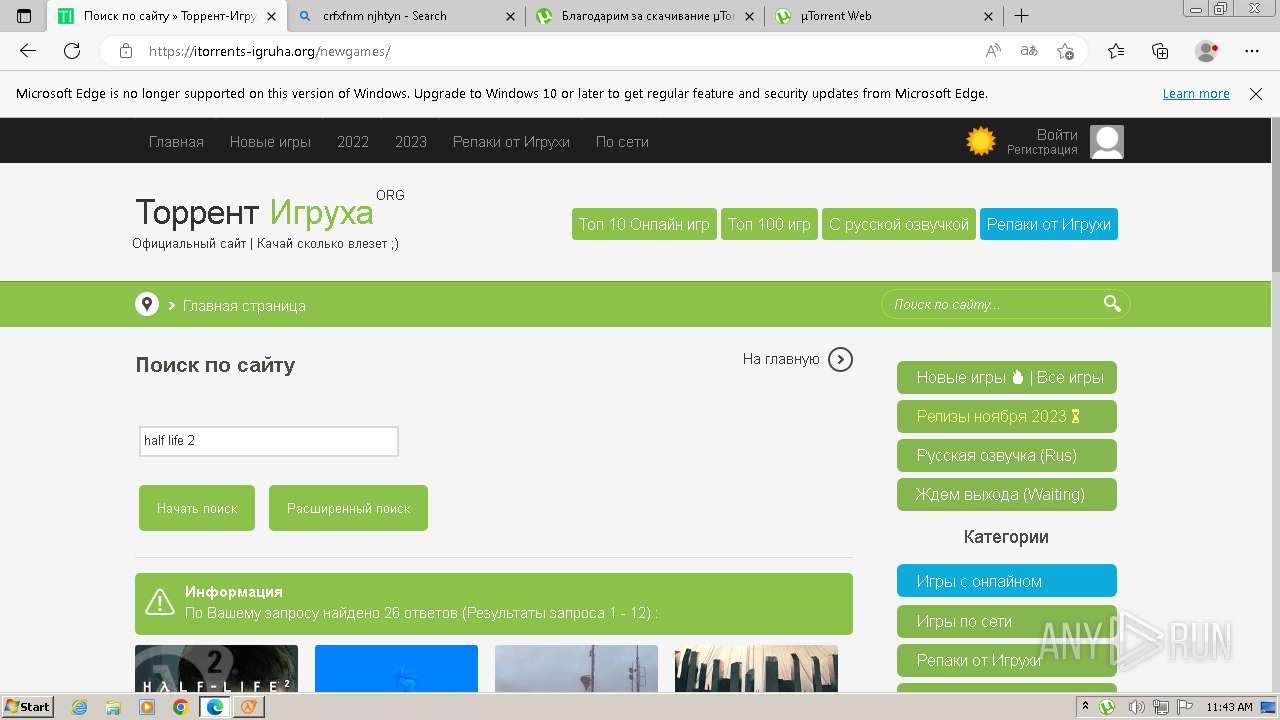The height and width of the screenshot is (720, 1280).
Task: Open Ждем выхода (Waiting) sidebar button
Action: tap(1007, 494)
